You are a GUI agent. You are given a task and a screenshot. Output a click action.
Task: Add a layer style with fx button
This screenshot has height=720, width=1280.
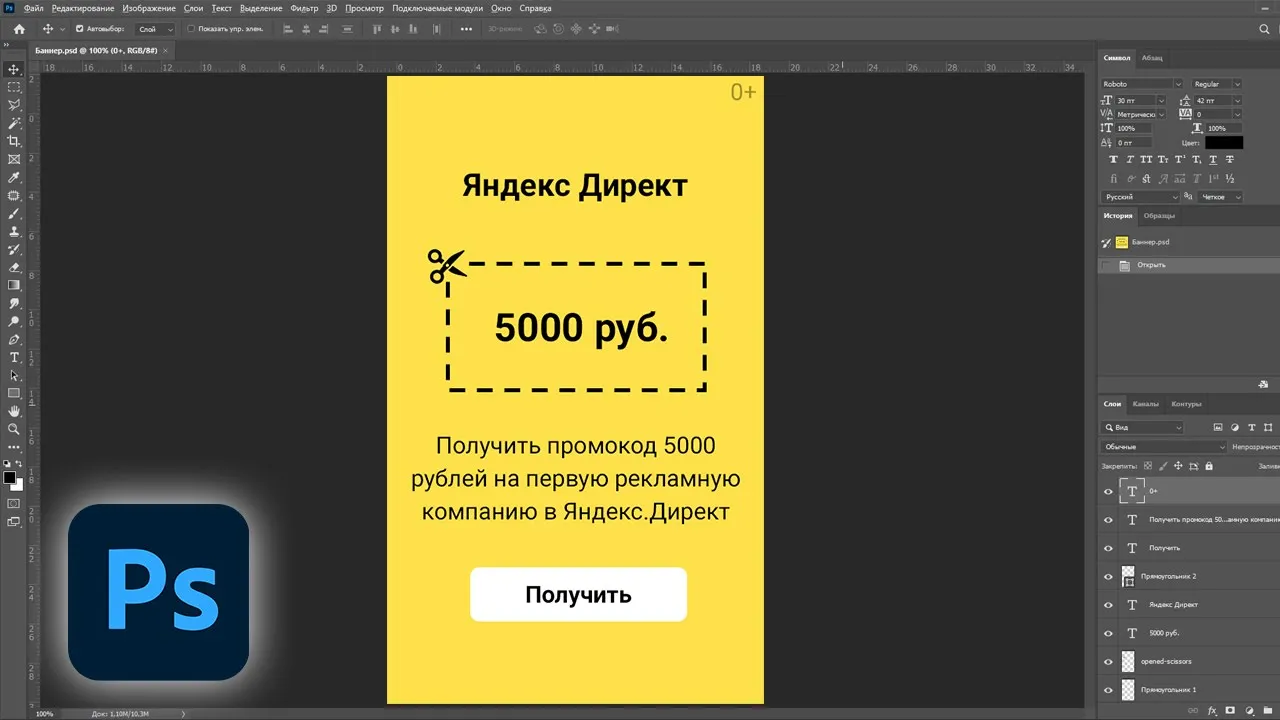tap(1212, 711)
